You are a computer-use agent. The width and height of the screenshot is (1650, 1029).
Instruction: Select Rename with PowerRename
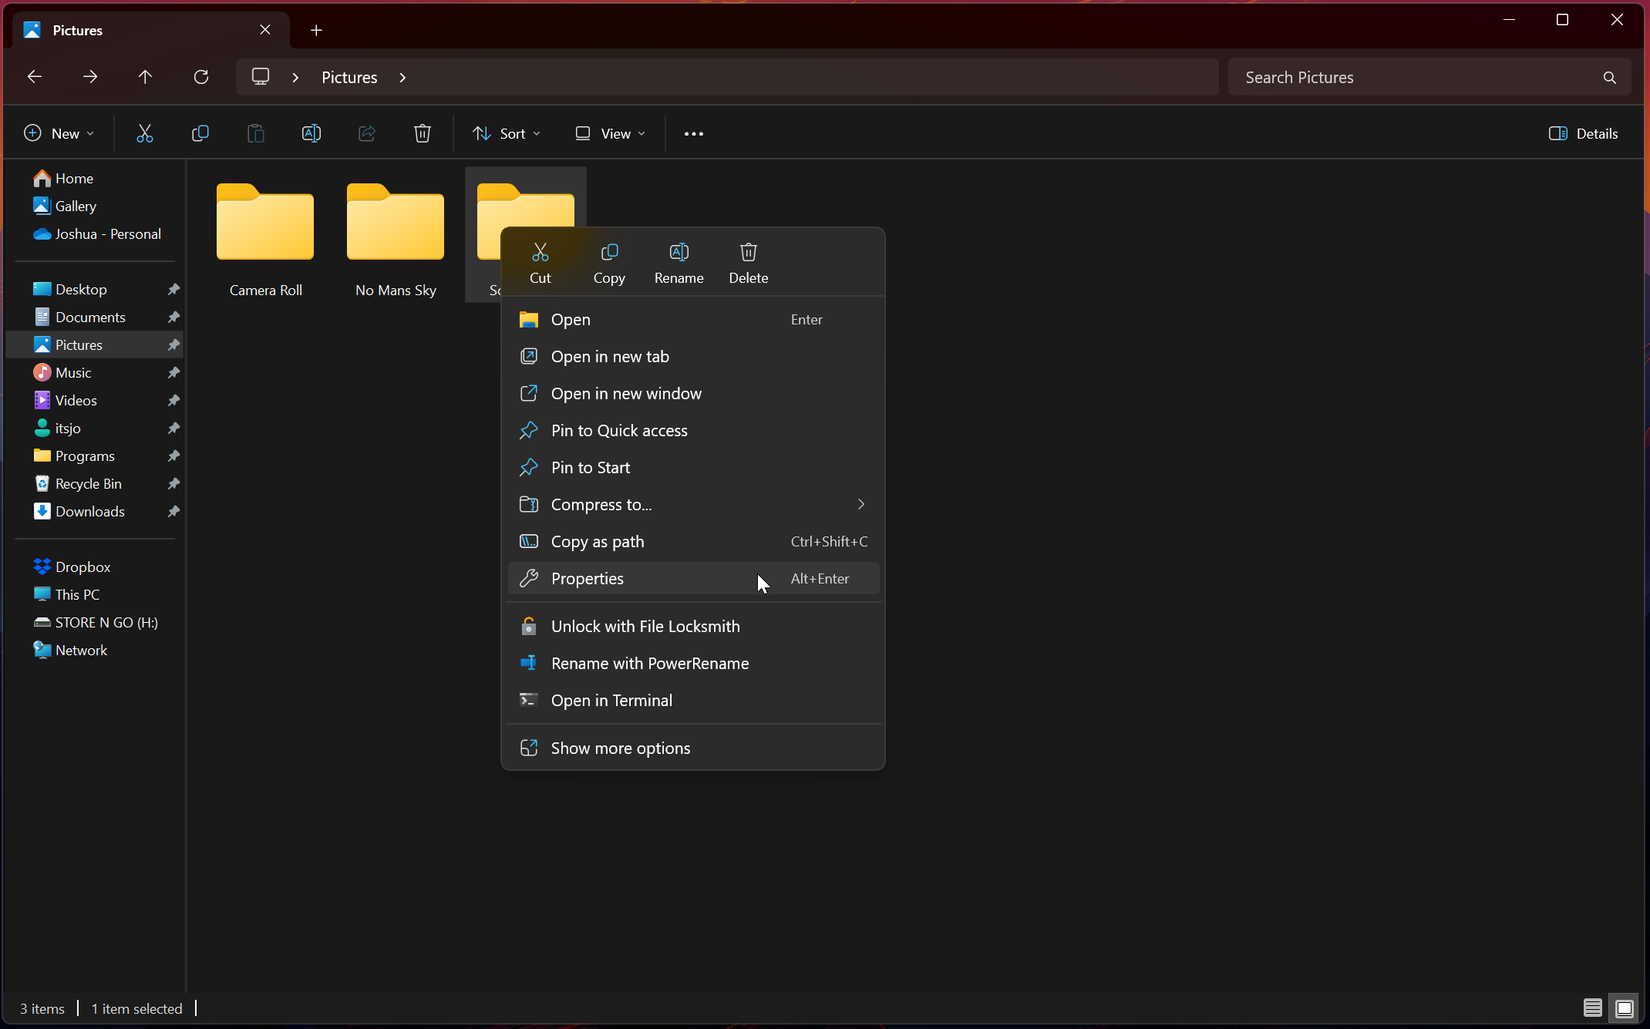pos(649,663)
